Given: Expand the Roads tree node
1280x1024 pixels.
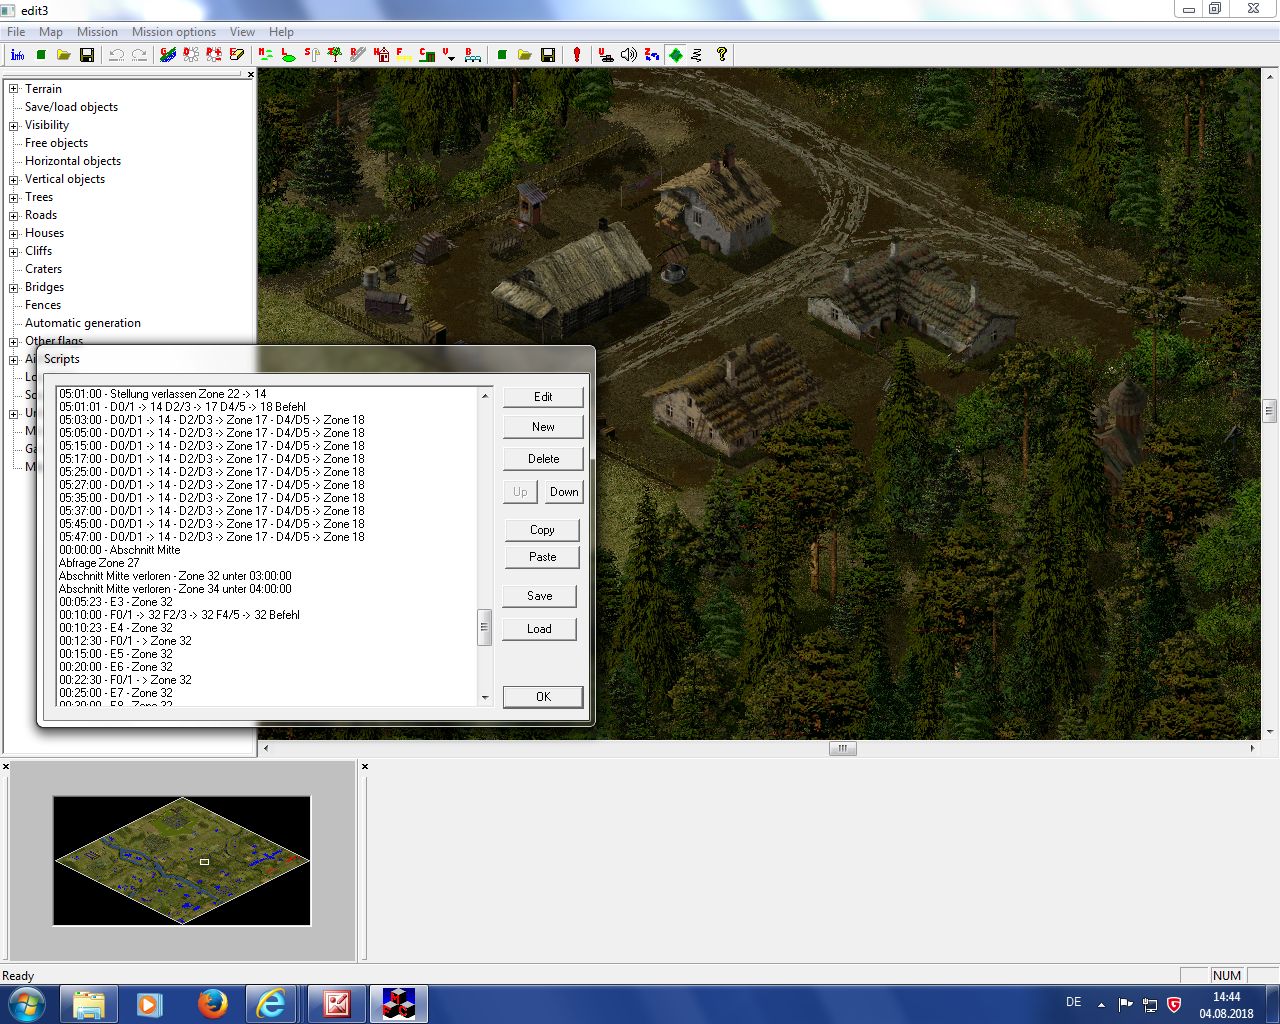Looking at the screenshot, I should click(x=14, y=215).
